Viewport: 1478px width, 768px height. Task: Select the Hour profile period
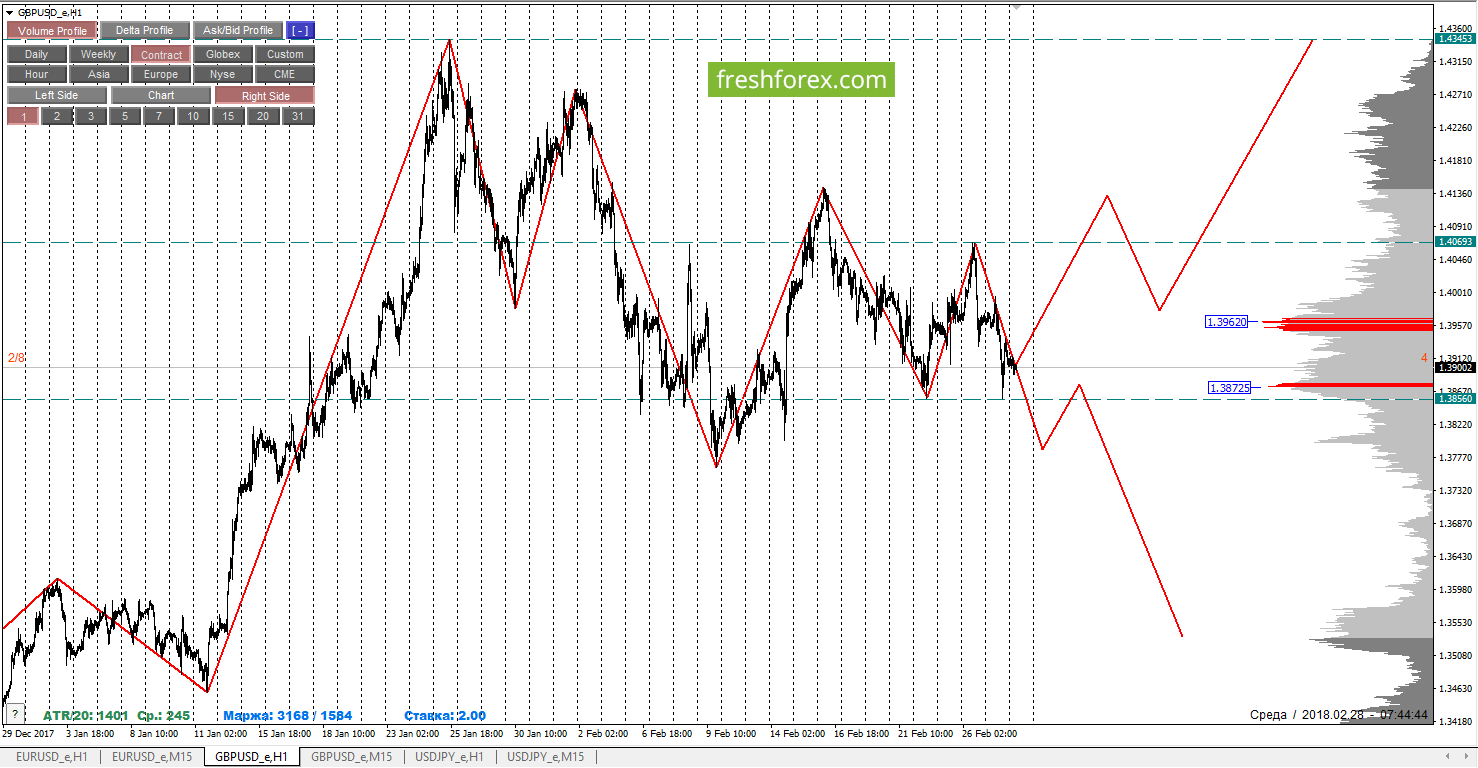(x=36, y=75)
